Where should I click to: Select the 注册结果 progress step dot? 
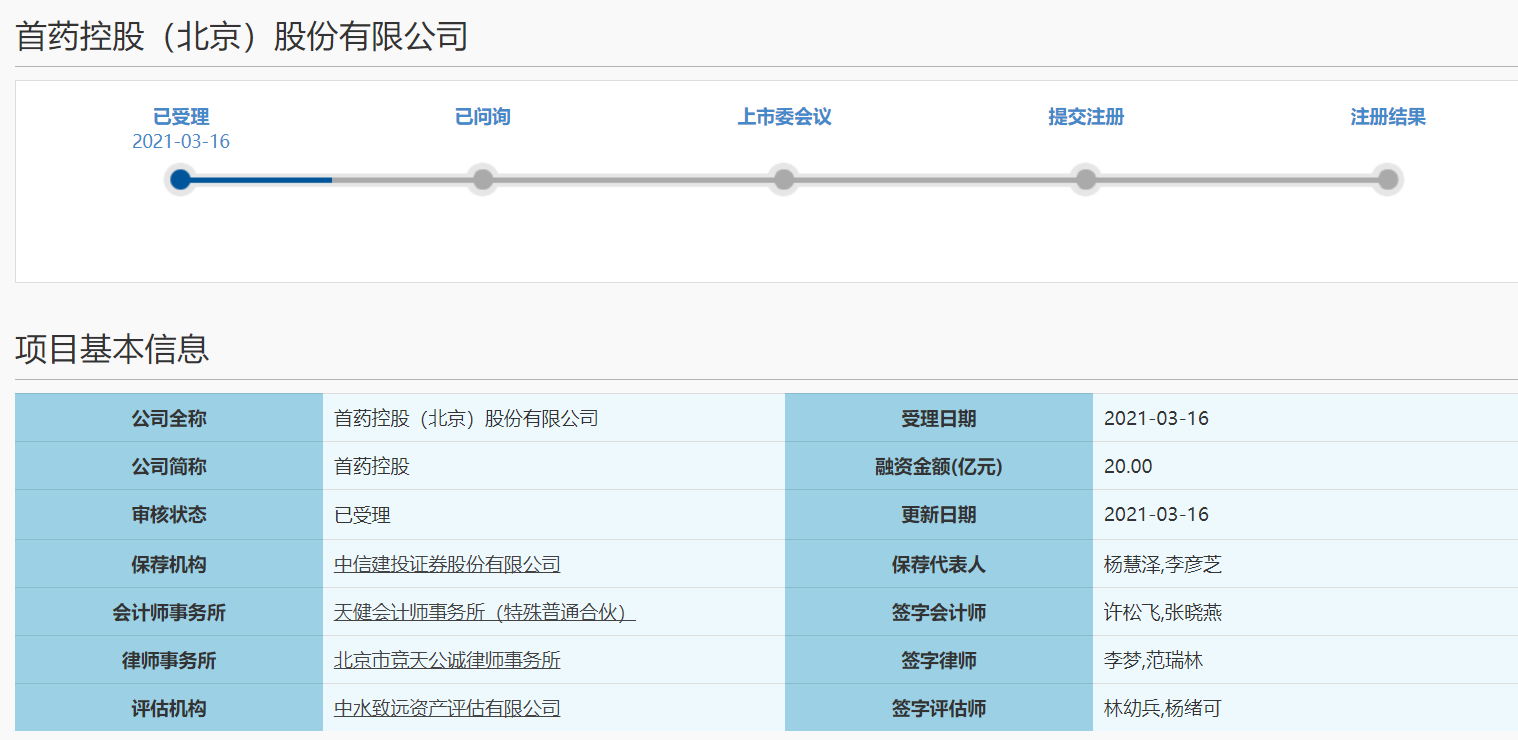coord(1388,179)
